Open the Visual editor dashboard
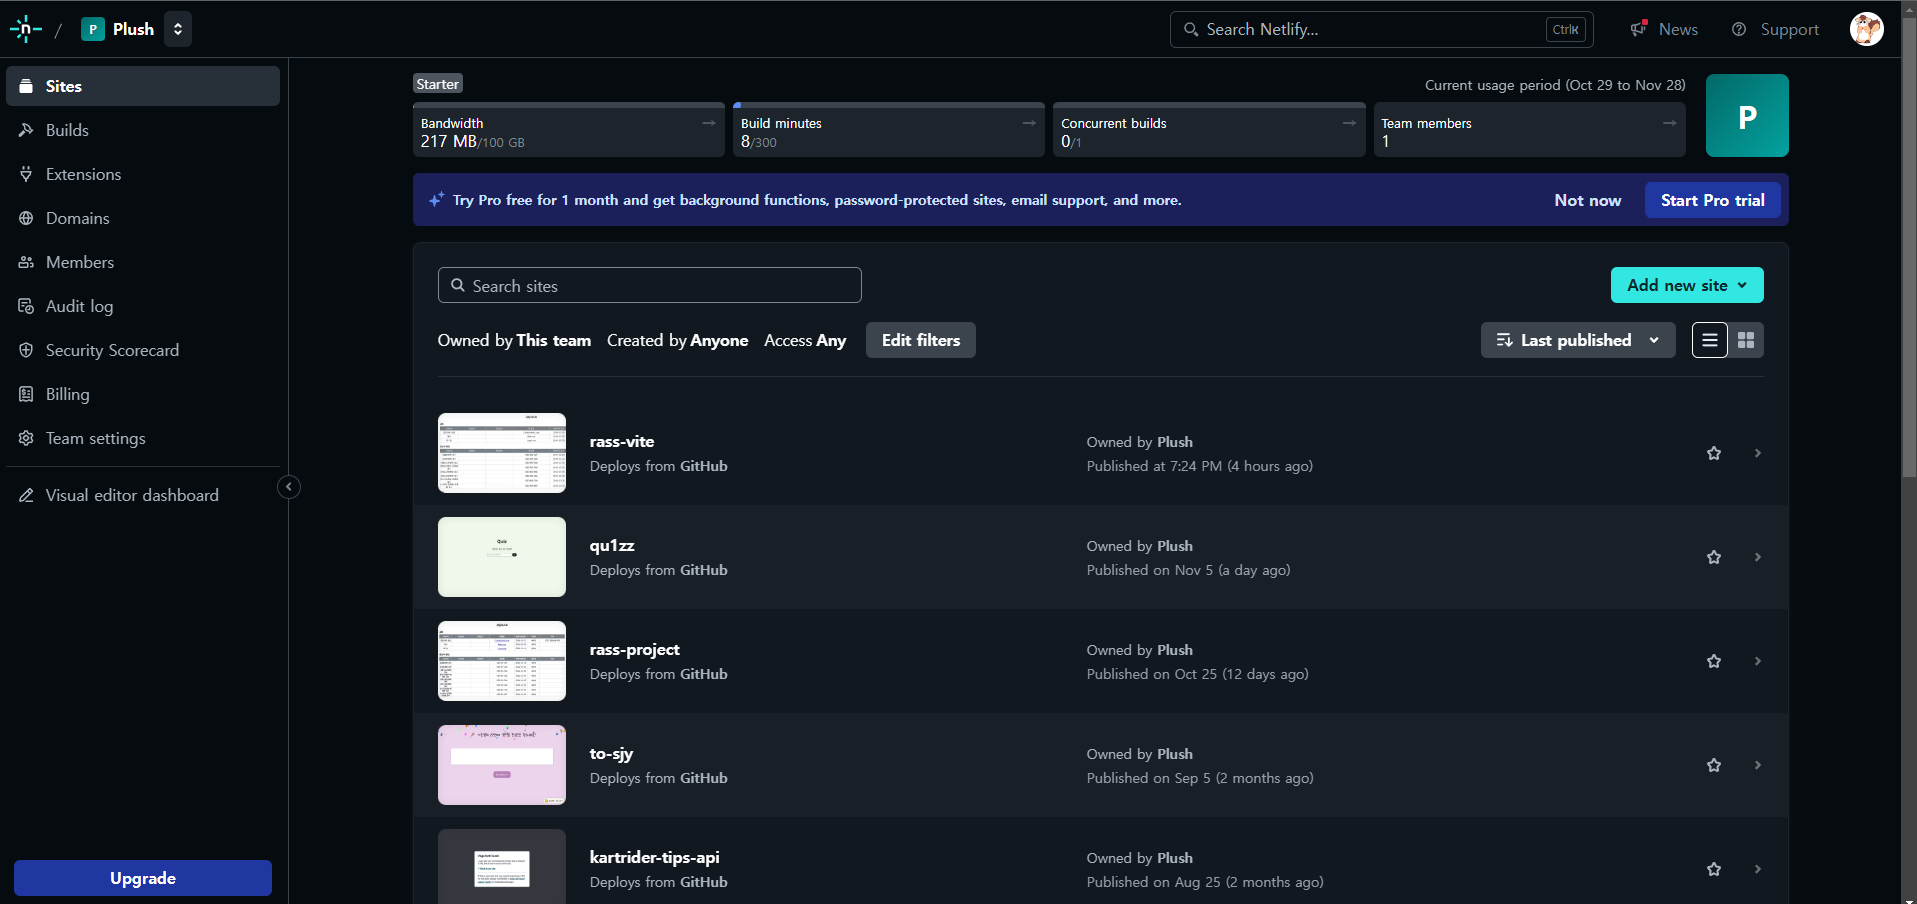 click(143, 495)
